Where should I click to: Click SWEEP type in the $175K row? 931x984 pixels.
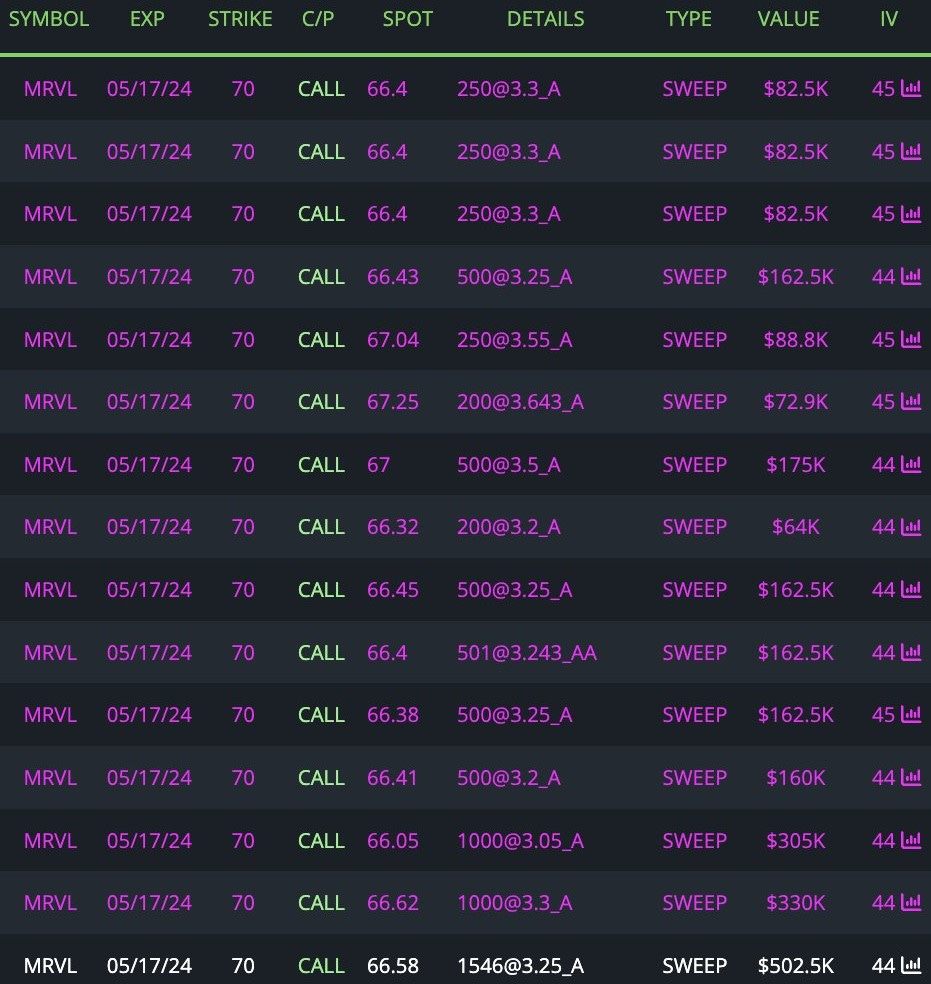(694, 464)
